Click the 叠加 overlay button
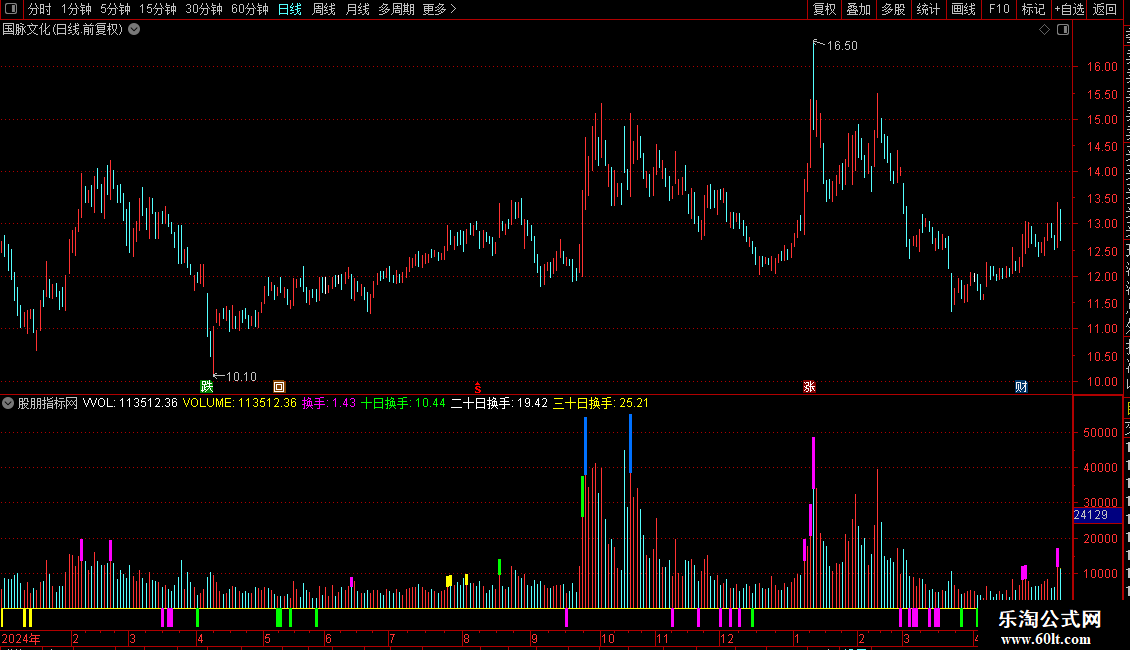This screenshot has width=1130, height=650. [x=858, y=9]
